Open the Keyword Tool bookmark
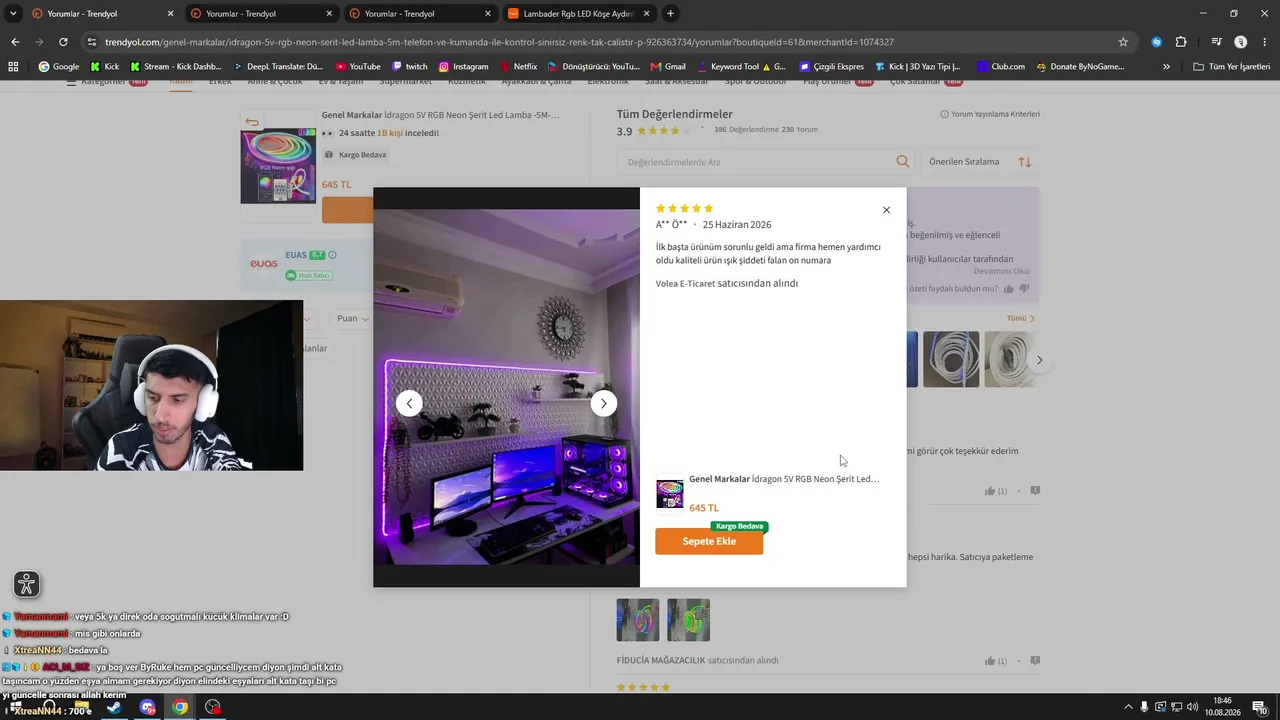This screenshot has height=720, width=1280. point(741,67)
